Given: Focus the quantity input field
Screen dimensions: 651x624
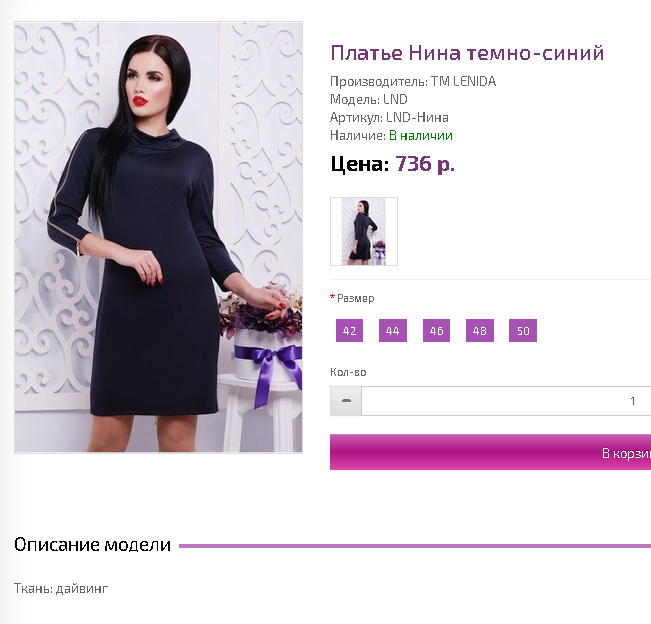Looking at the screenshot, I should [506, 401].
